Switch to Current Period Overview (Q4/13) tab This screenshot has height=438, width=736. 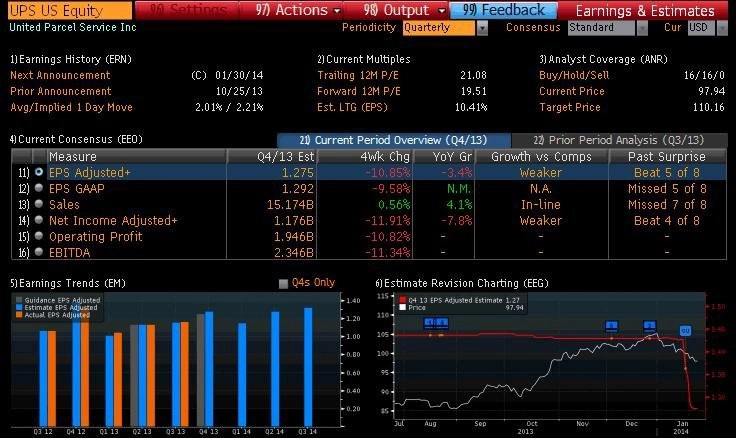[x=393, y=140]
